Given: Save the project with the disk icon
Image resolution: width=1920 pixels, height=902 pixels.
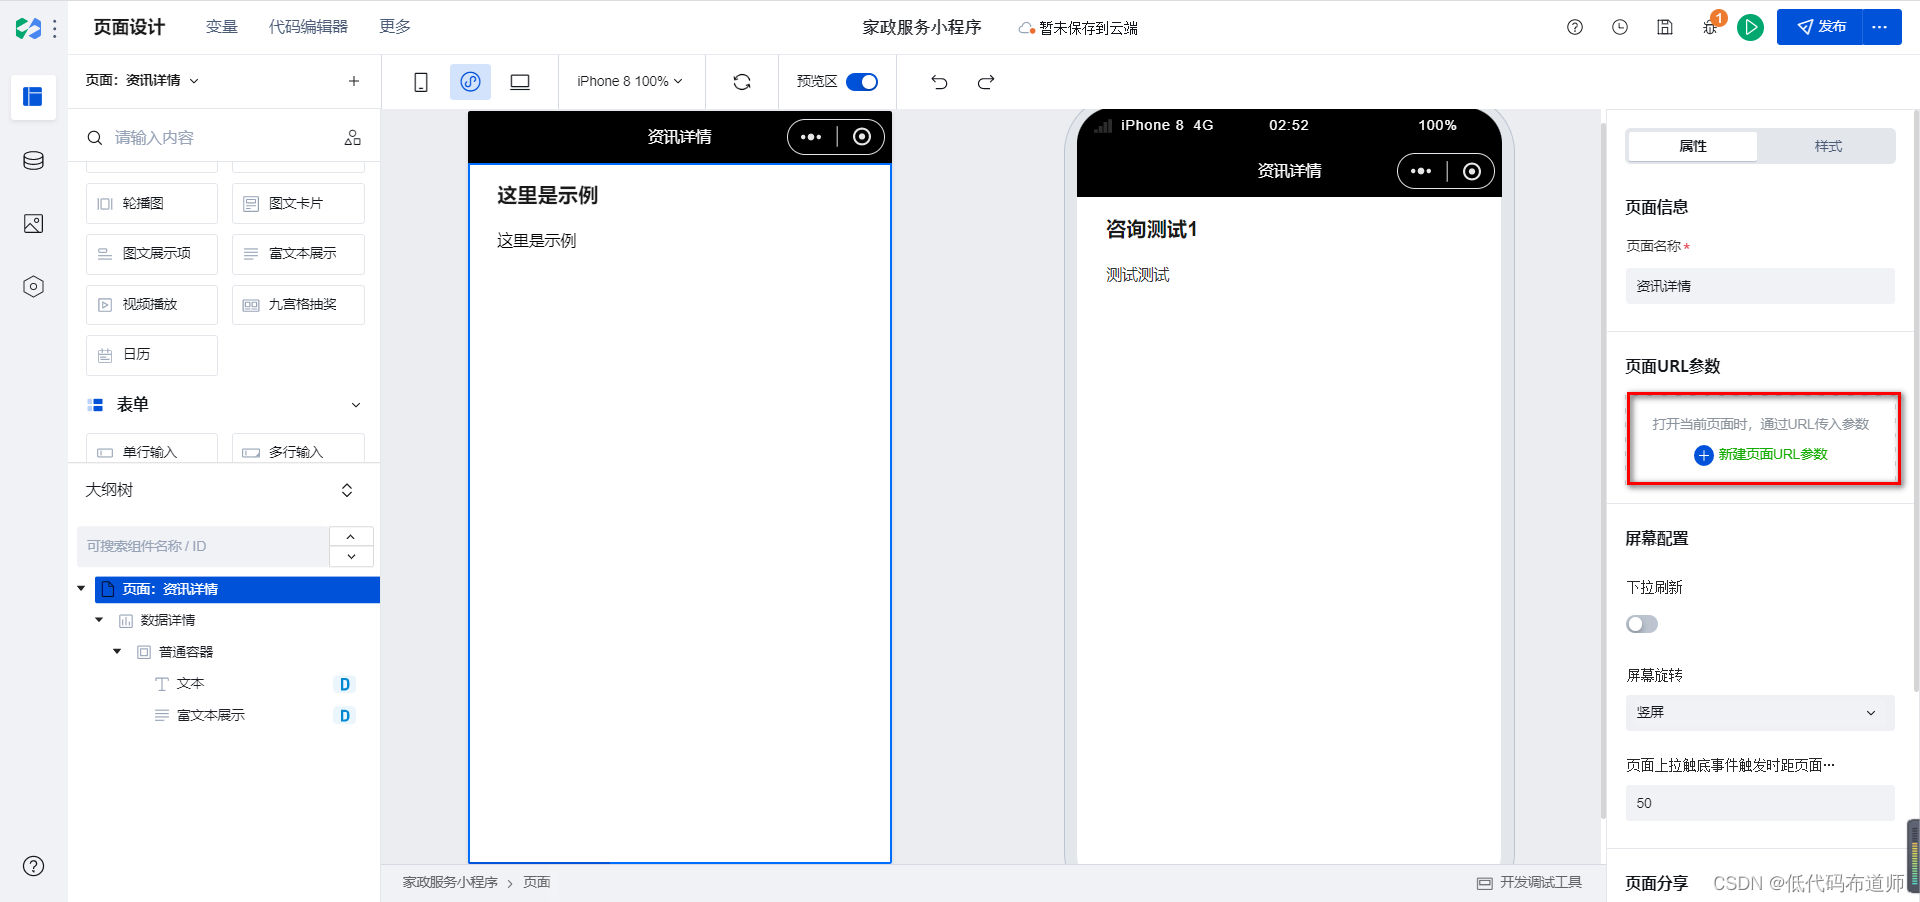Looking at the screenshot, I should coord(1665,27).
